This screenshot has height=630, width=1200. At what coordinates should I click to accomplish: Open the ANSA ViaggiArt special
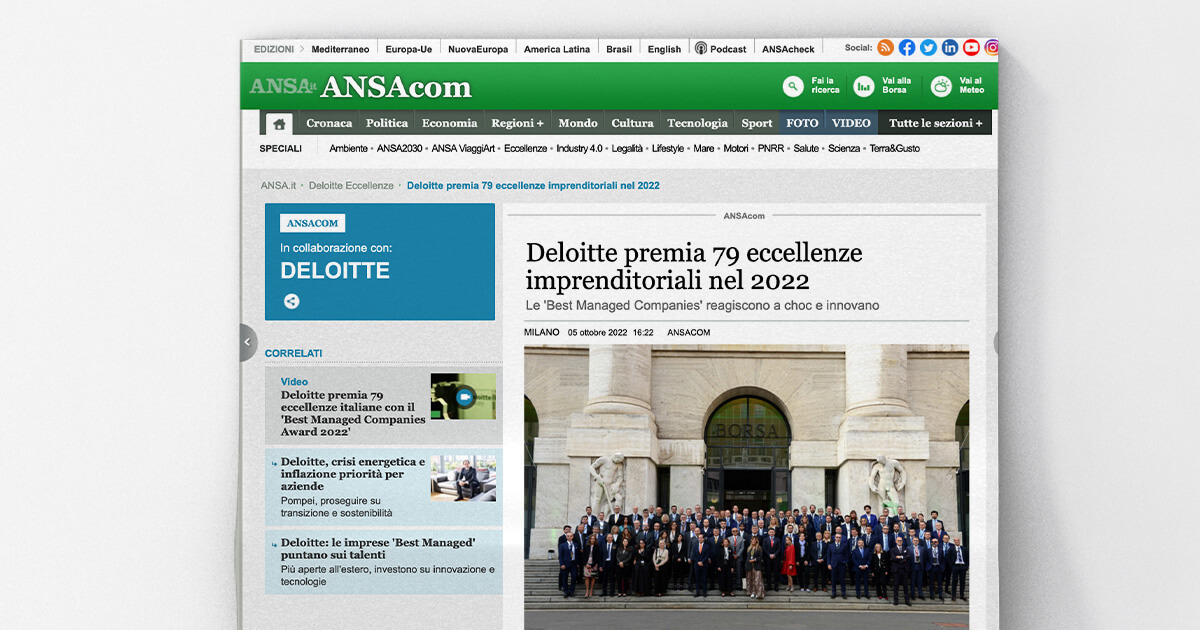[x=464, y=148]
